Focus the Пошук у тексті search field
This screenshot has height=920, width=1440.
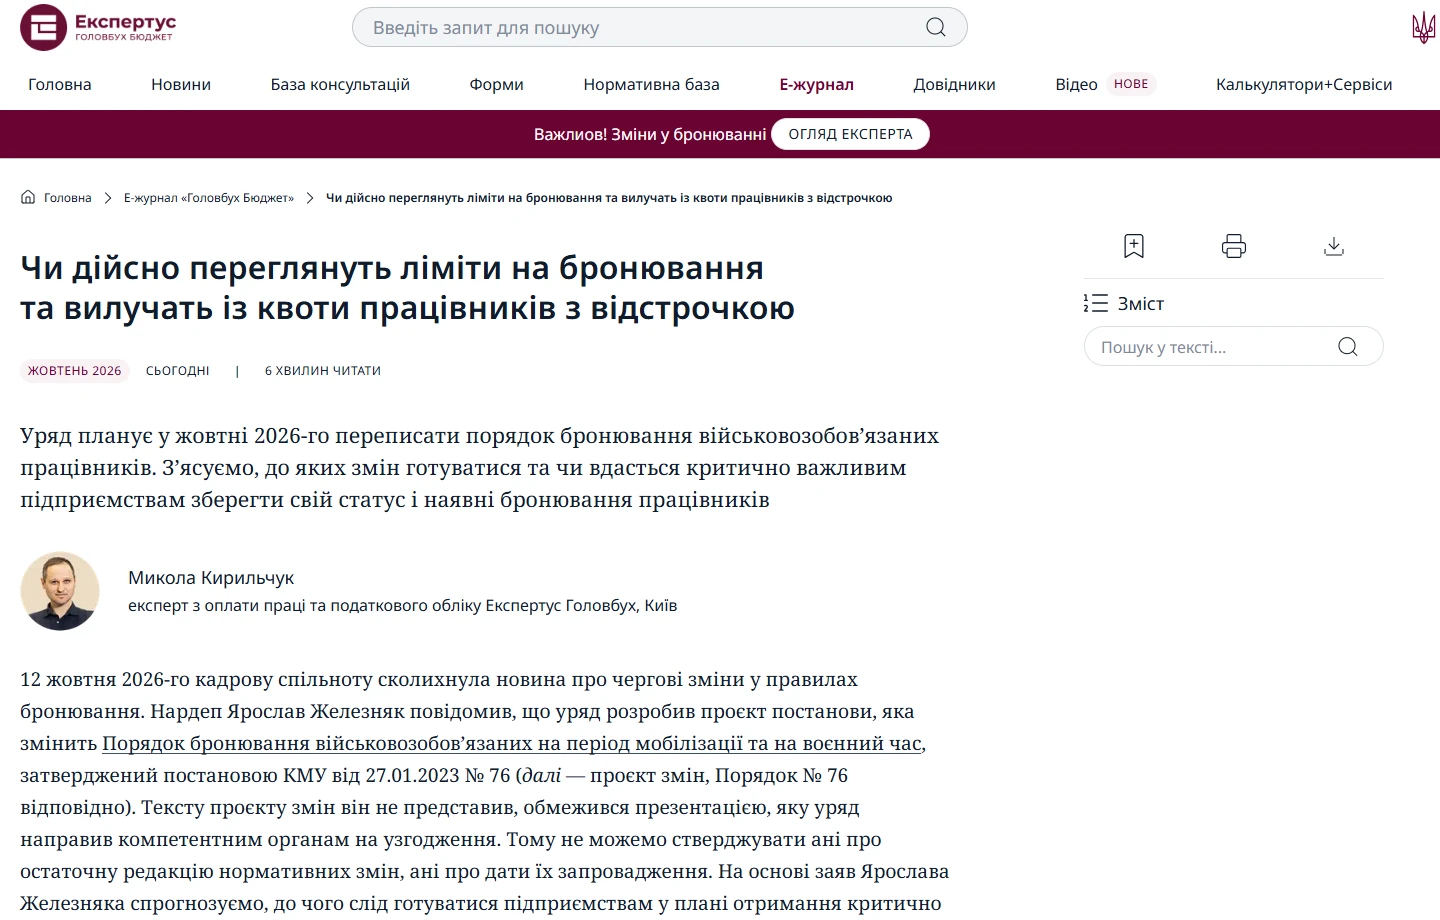1234,347
